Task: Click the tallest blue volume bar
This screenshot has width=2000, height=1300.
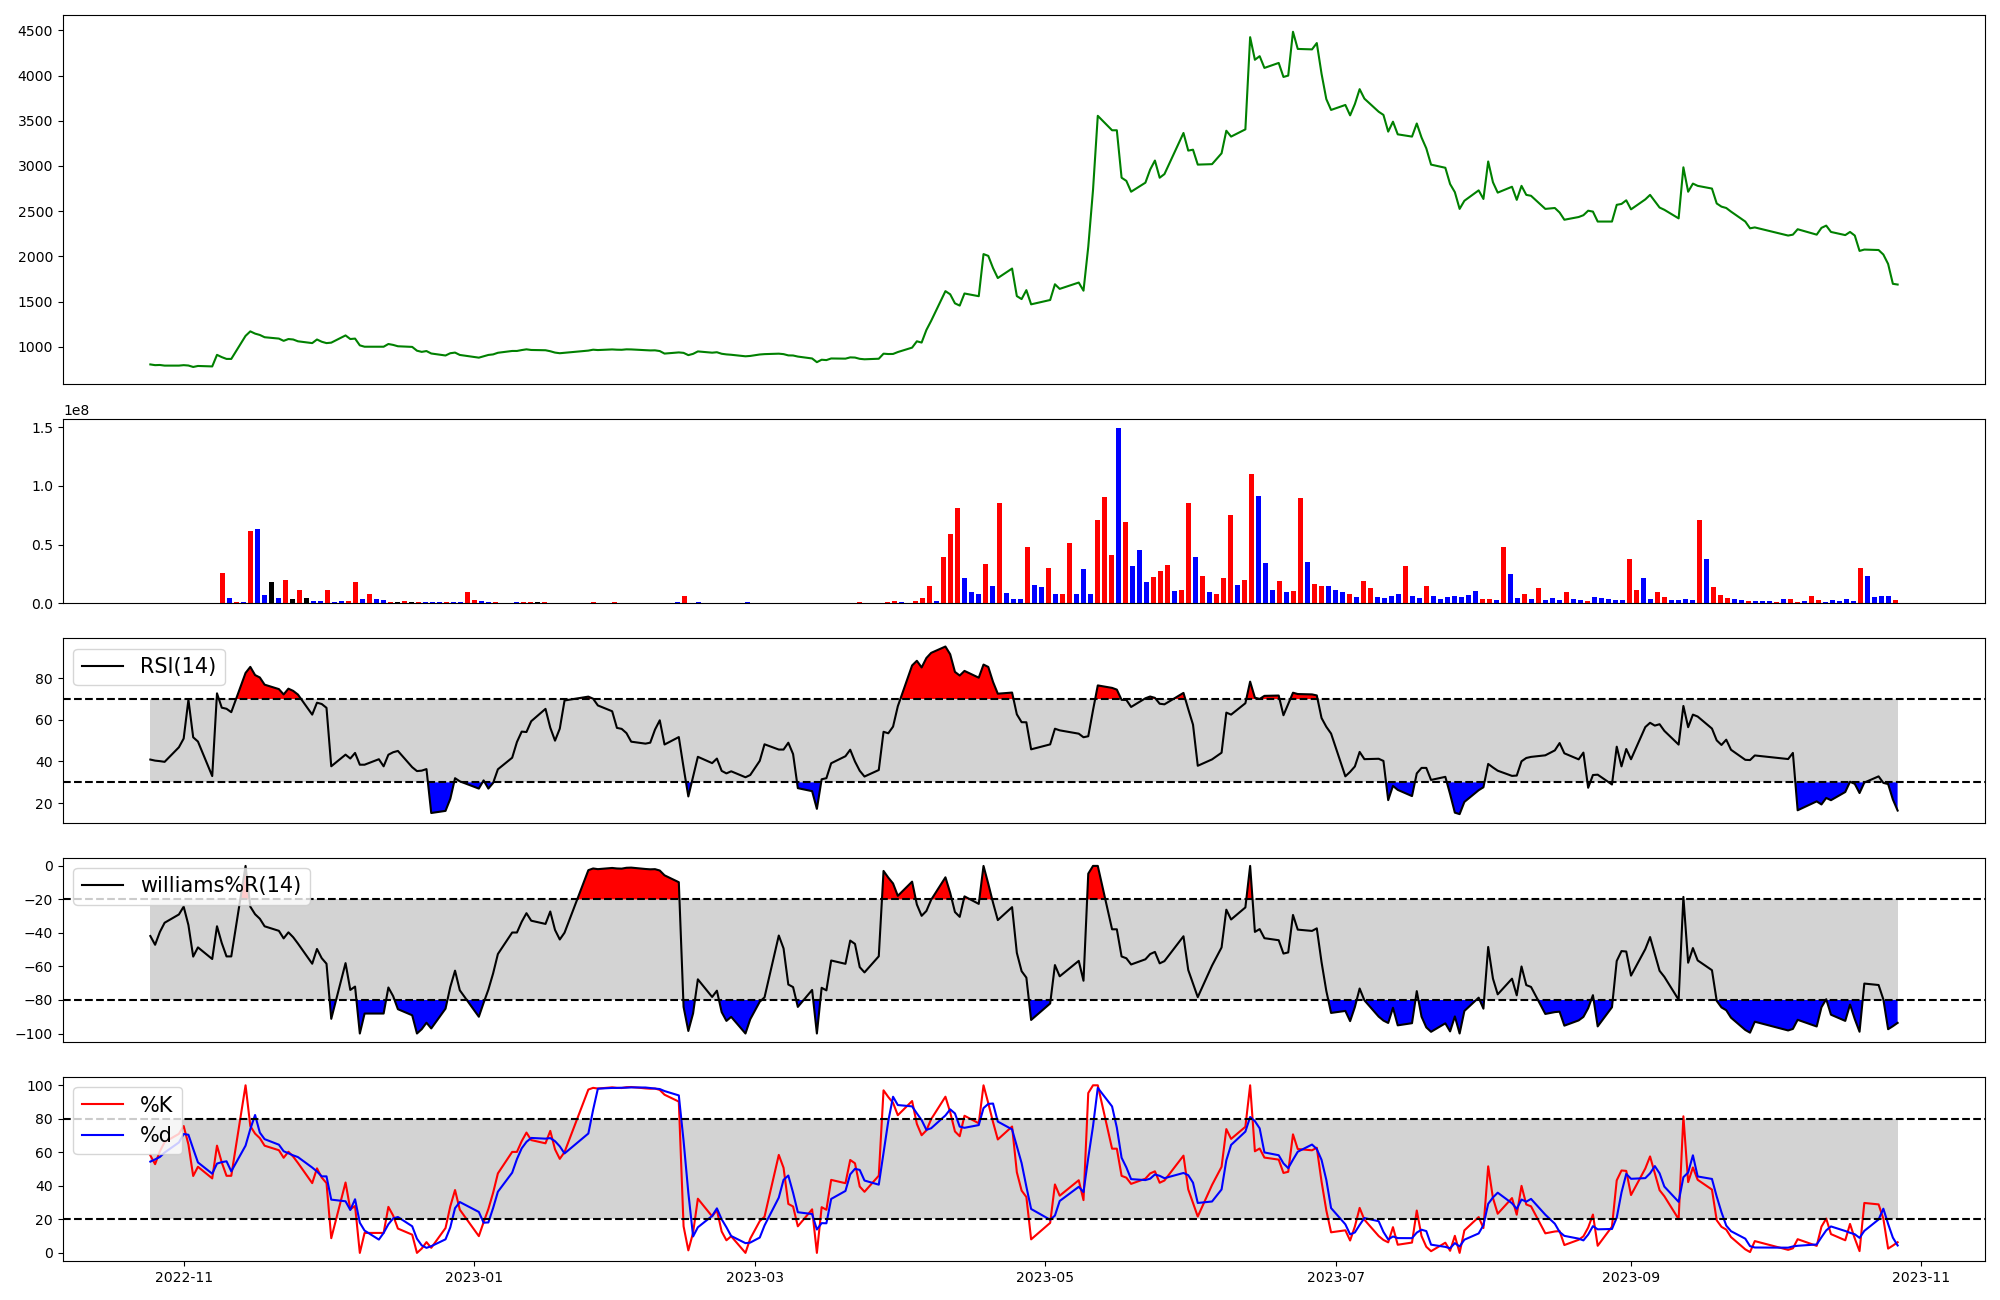Action: coord(1118,516)
